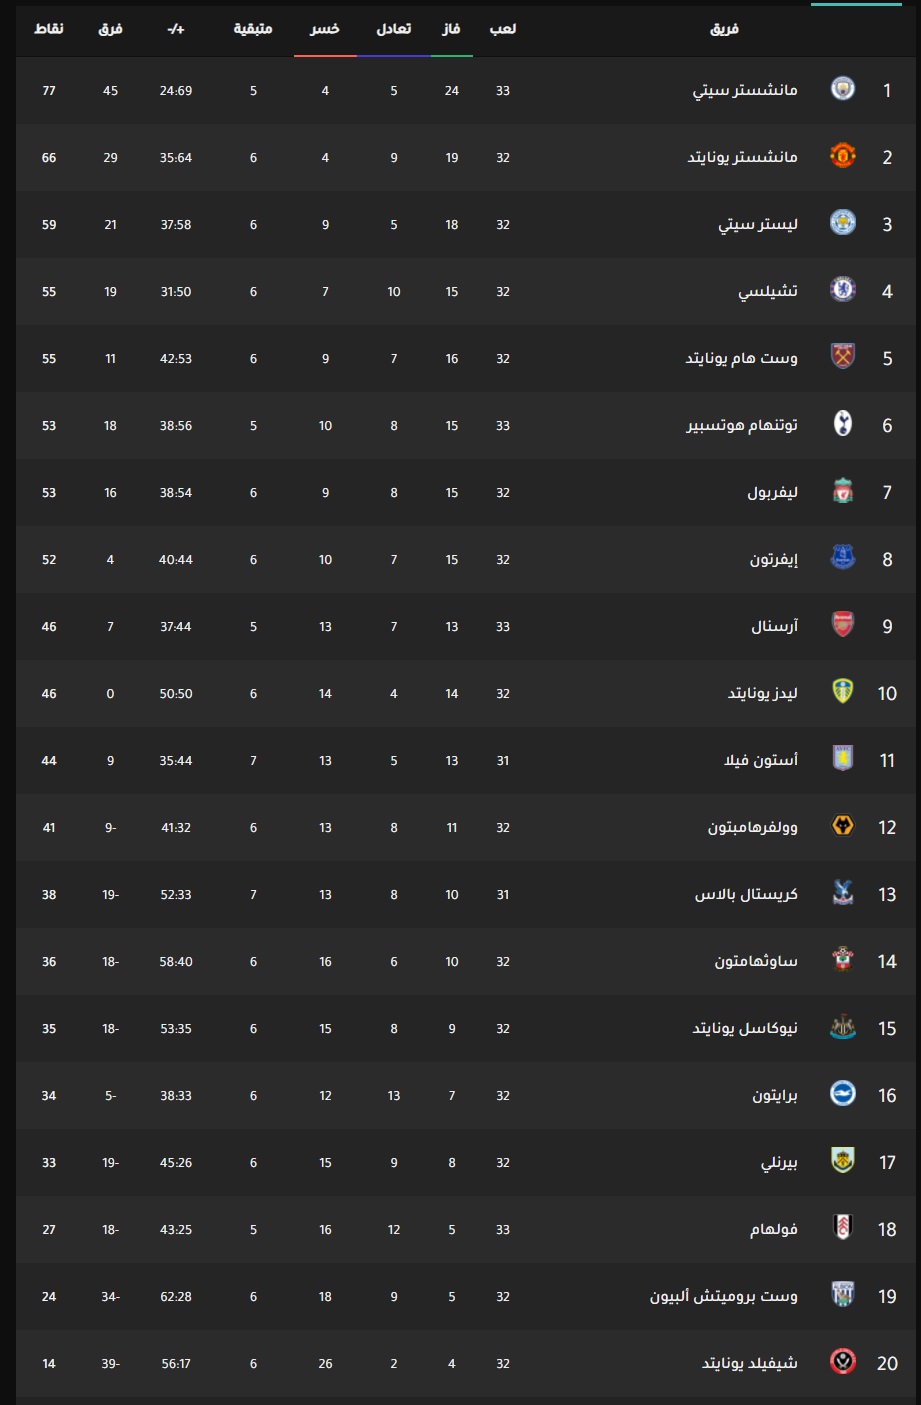Viewport: 921px width, 1405px height.
Task: Open the إيفرتون team name link
Action: tap(774, 560)
